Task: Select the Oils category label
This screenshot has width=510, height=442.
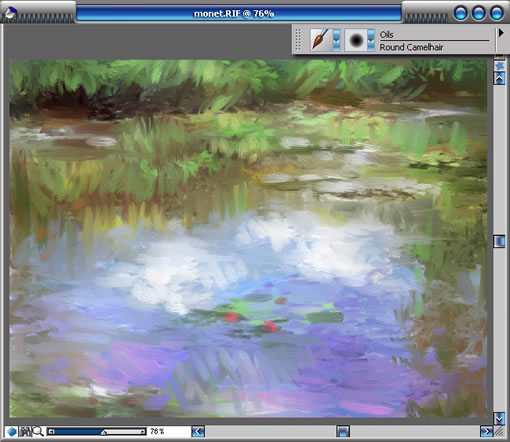Action: (386, 35)
